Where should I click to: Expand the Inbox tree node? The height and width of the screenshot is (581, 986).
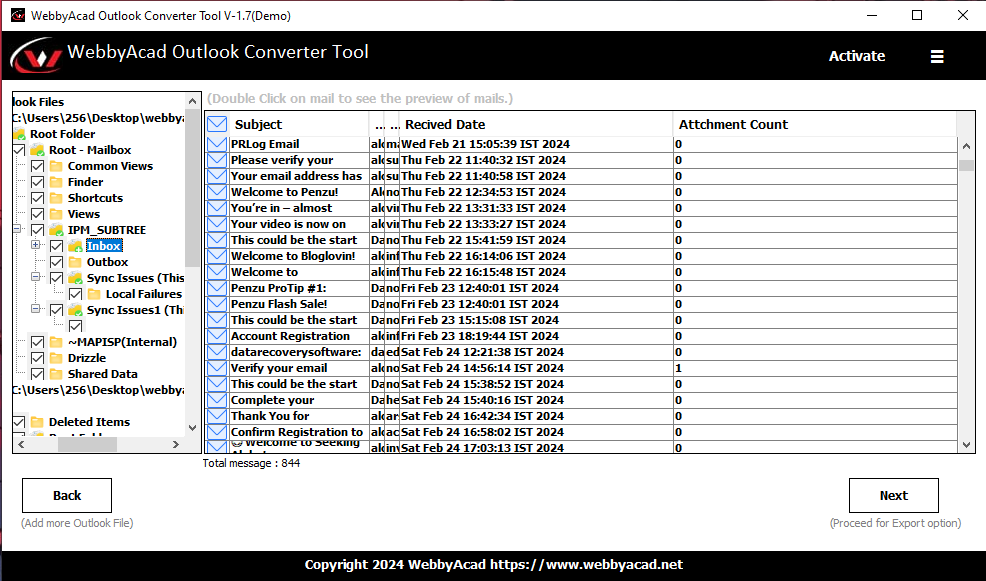pyautogui.click(x=36, y=245)
